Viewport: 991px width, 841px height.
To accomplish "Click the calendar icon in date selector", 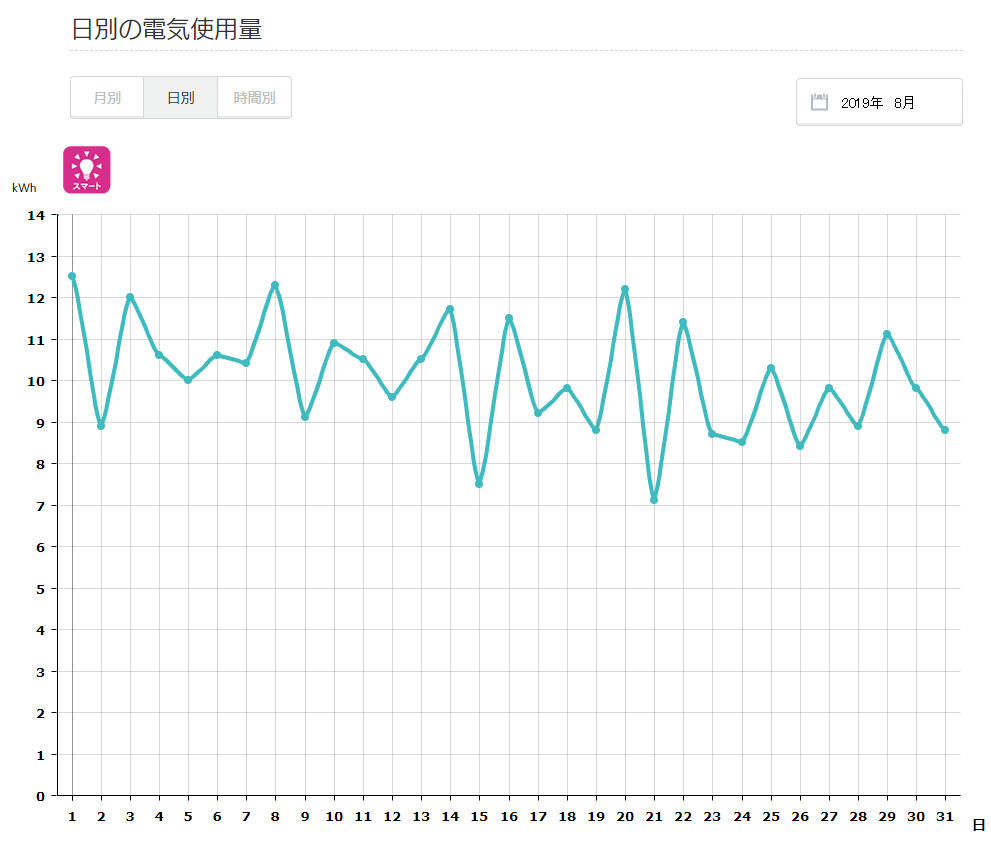I will pos(819,102).
